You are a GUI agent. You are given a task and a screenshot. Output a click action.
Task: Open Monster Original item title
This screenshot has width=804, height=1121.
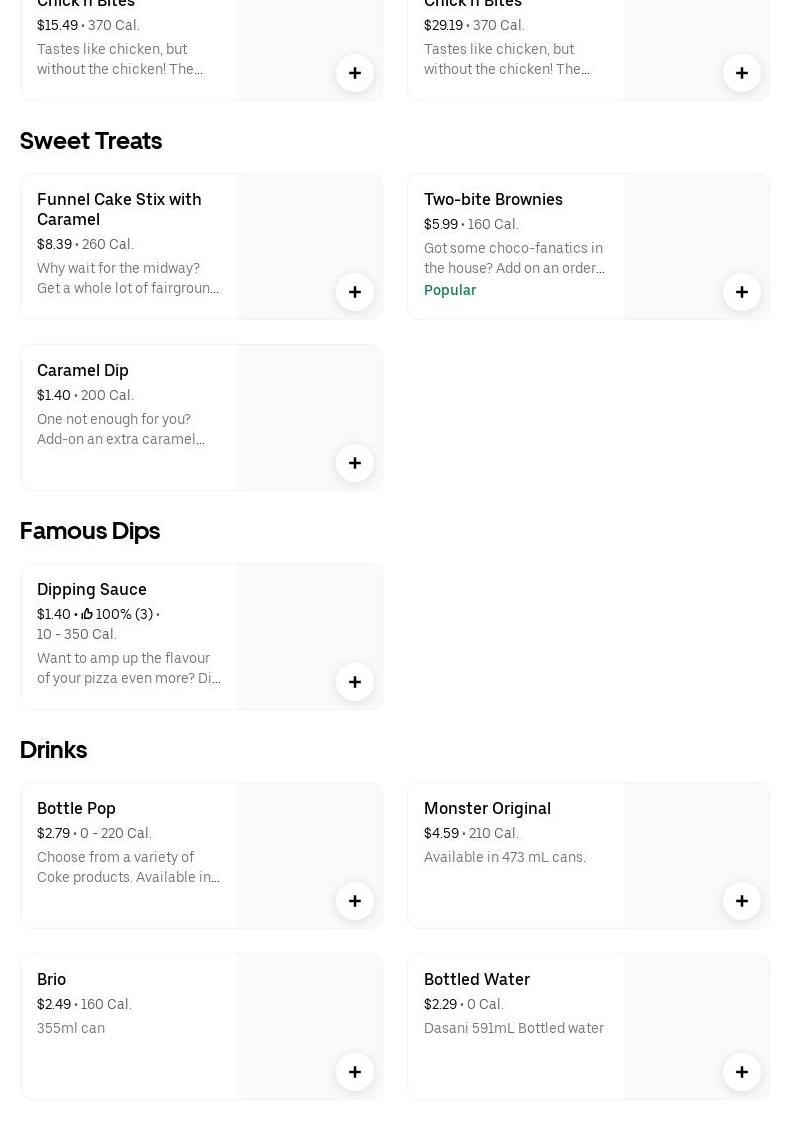pyautogui.click(x=487, y=808)
